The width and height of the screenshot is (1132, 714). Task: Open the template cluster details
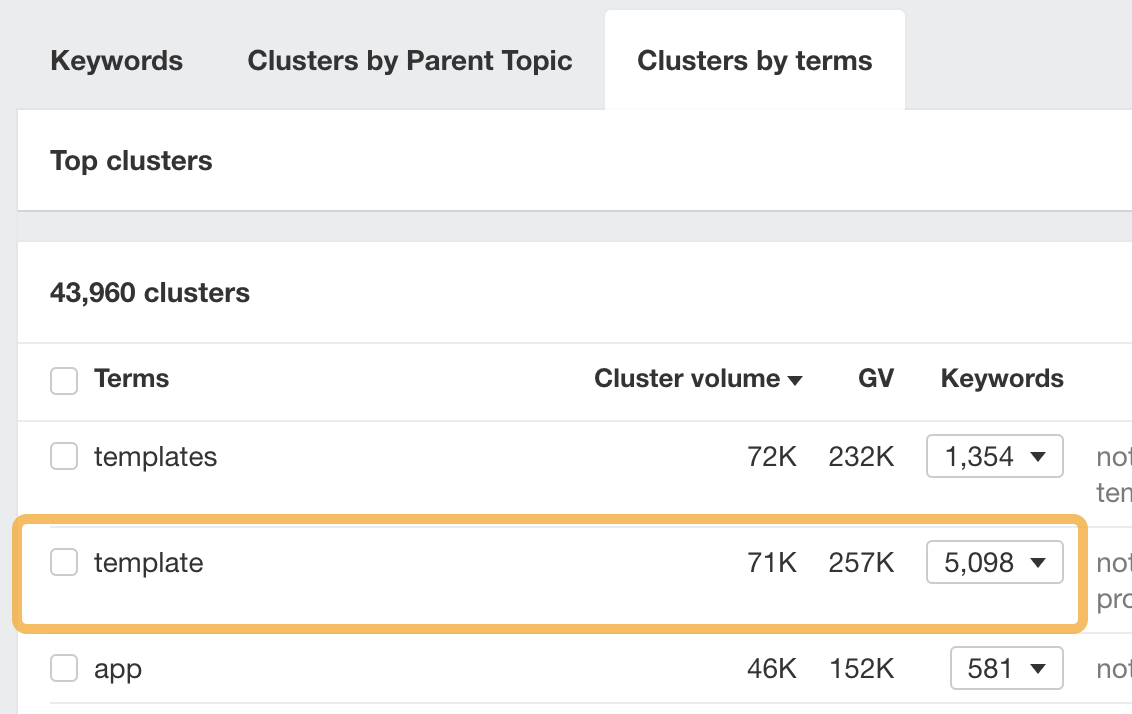[x=149, y=562]
